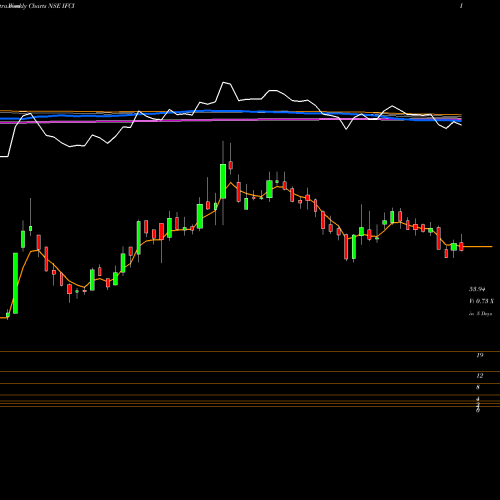Click the chart title ending in NSE IFCI
Screen dimensions: 500x500
click(37, 6)
